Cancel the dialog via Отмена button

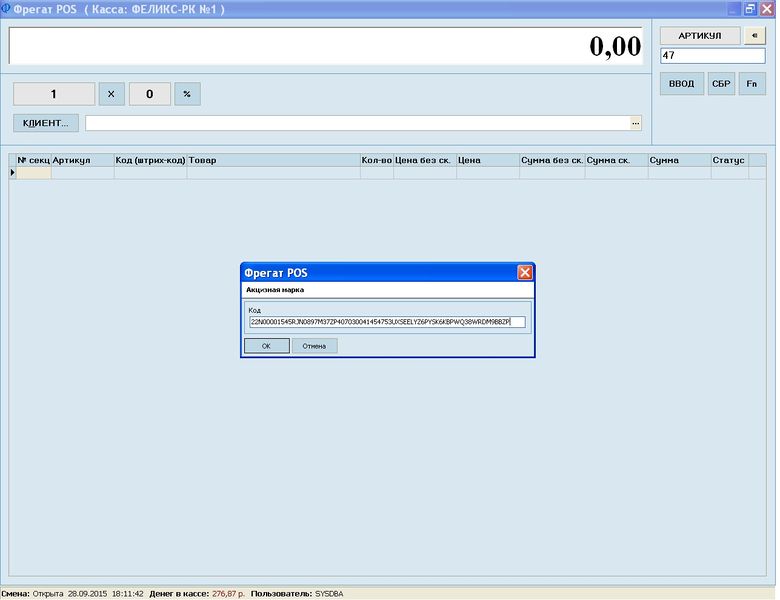click(x=314, y=346)
